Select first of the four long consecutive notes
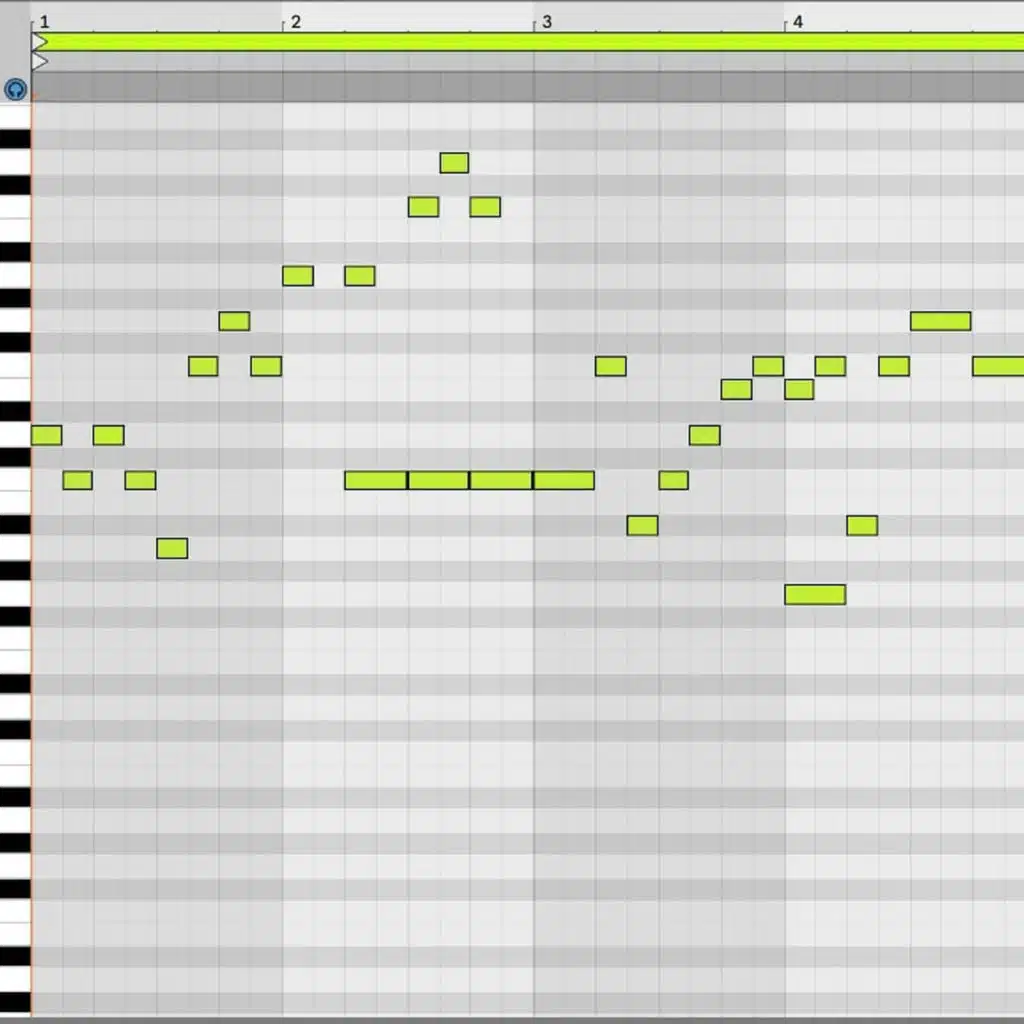The image size is (1024, 1024). coord(376,480)
